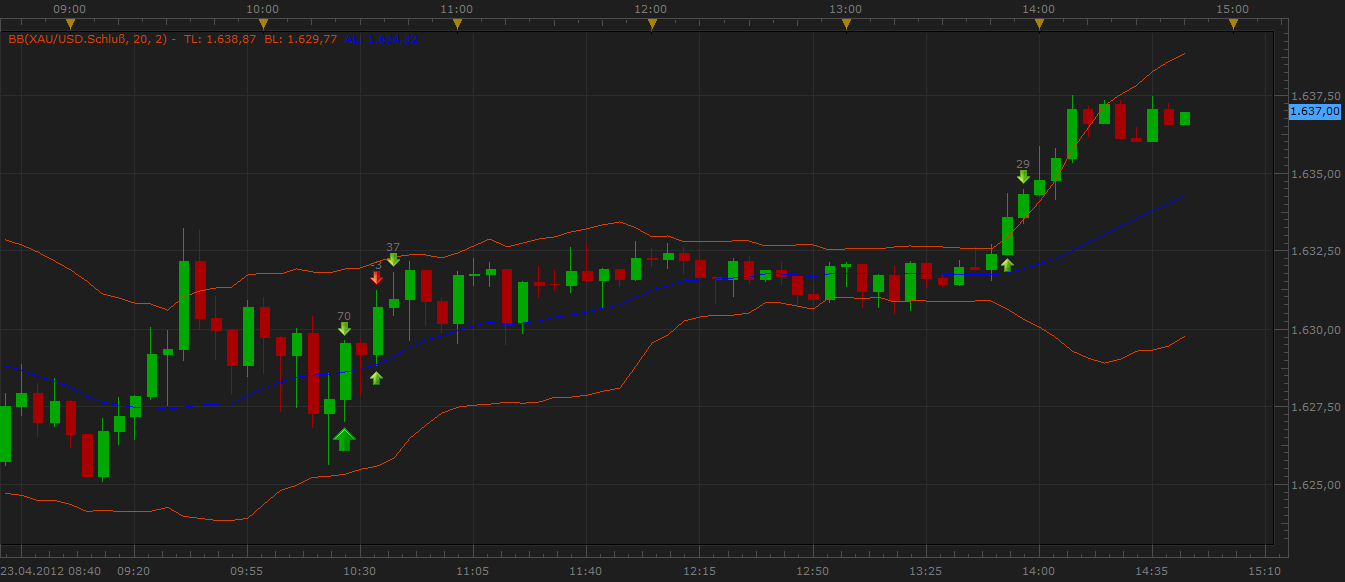Viewport: 1345px width, 582px height.
Task: Click the 23.04.2012 08:40 date label
Action: 51,572
